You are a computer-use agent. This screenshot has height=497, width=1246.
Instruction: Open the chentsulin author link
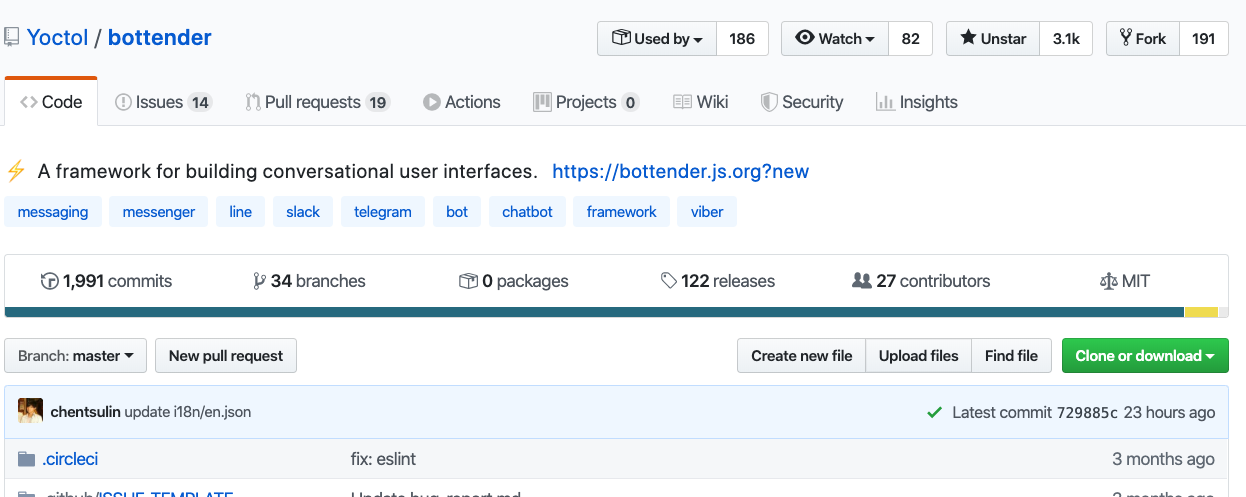pos(85,412)
